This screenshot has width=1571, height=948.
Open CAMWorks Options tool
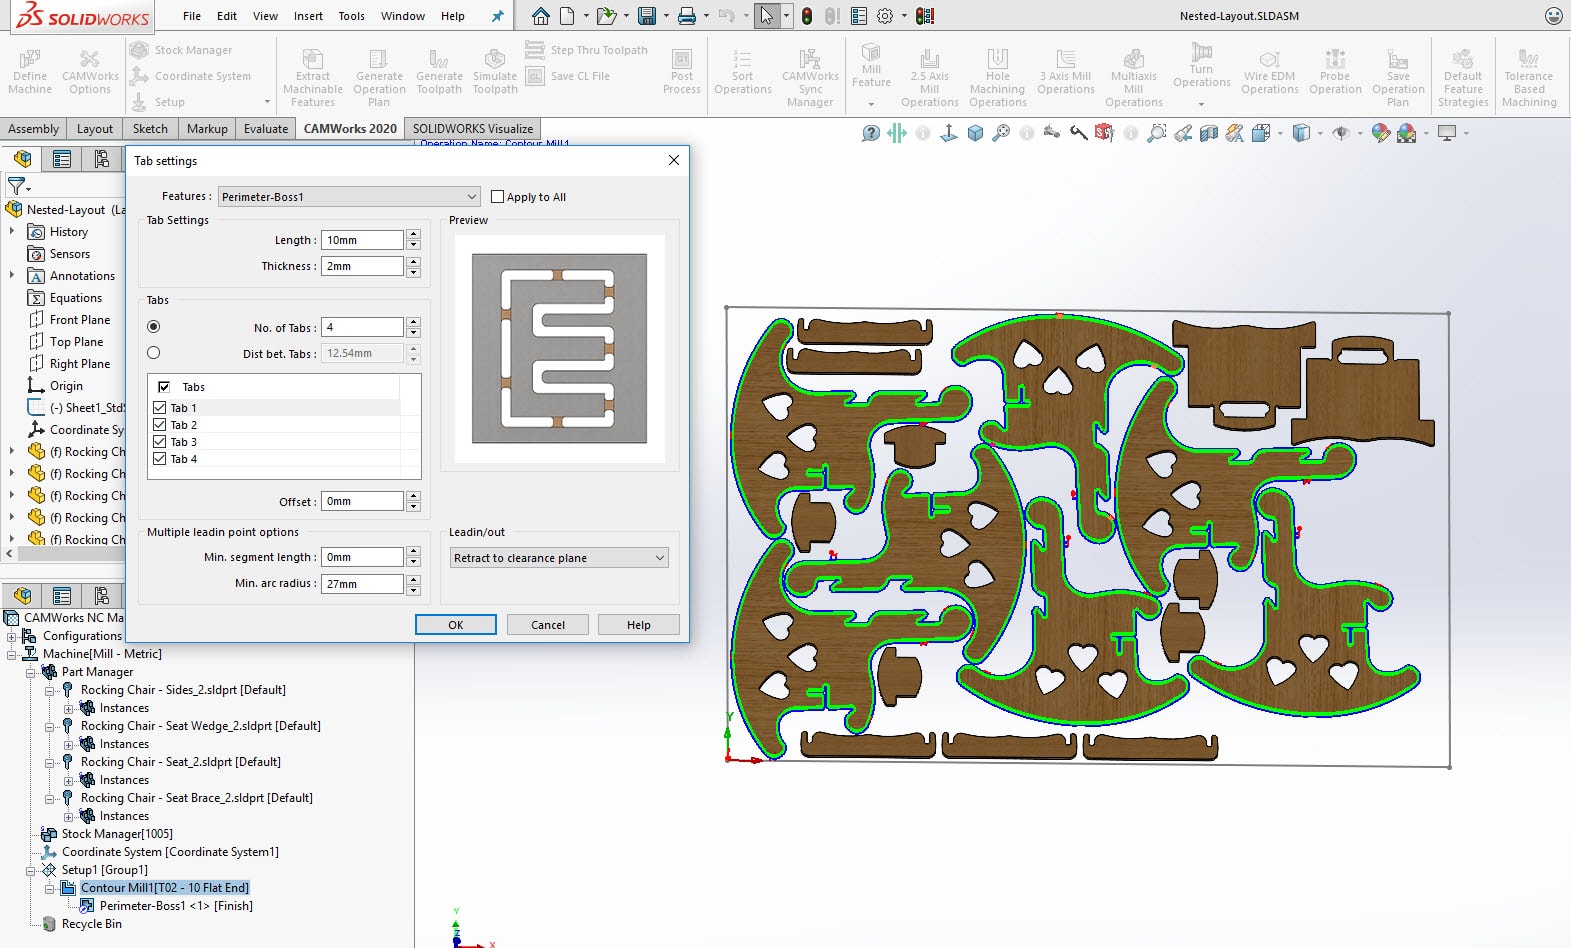(x=90, y=72)
